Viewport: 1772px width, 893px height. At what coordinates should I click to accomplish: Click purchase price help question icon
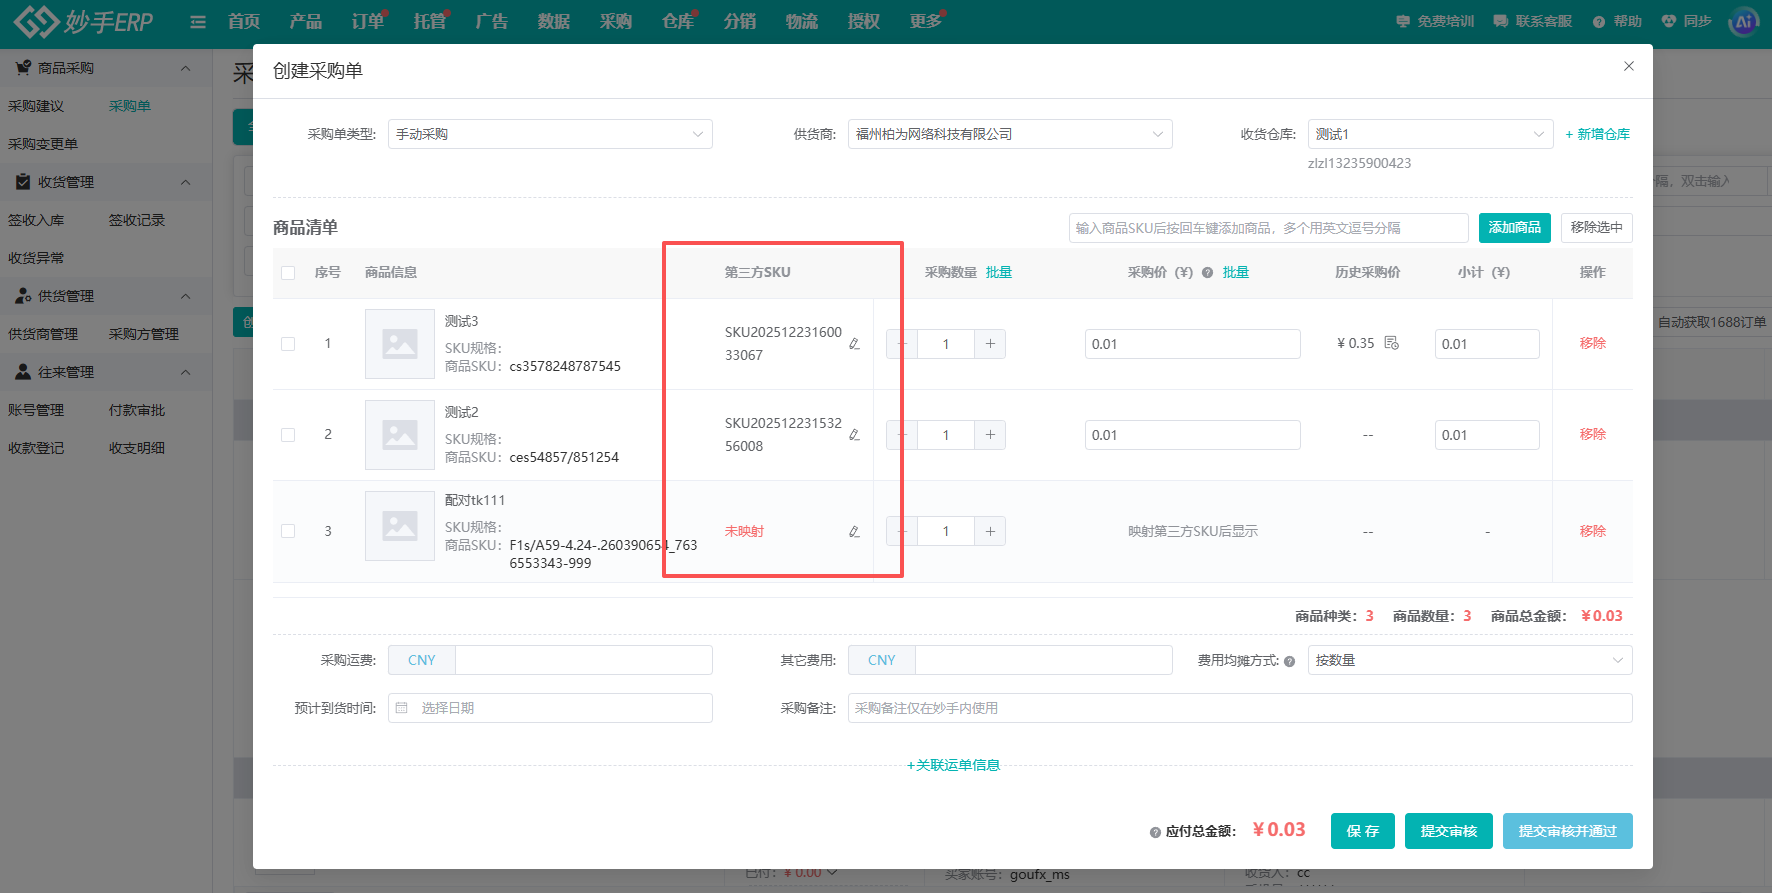coord(1207,273)
